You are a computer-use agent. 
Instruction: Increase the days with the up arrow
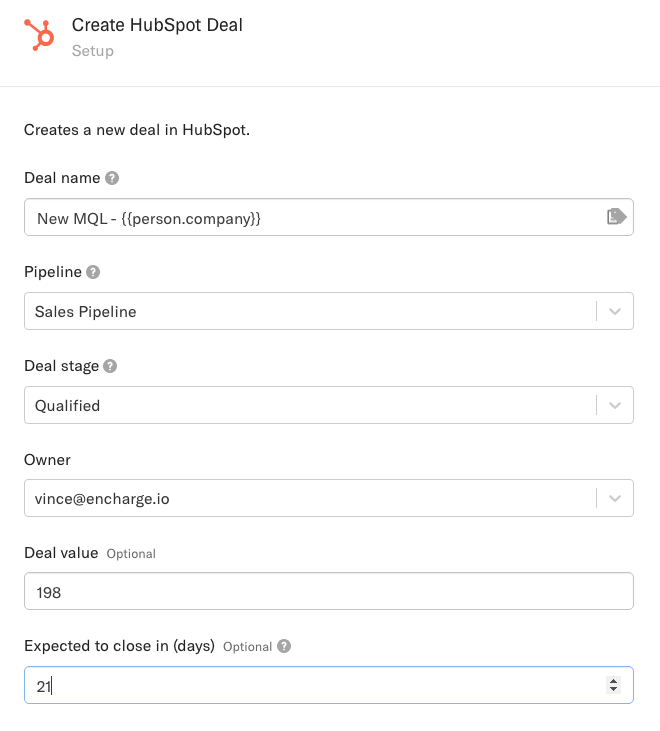click(613, 681)
